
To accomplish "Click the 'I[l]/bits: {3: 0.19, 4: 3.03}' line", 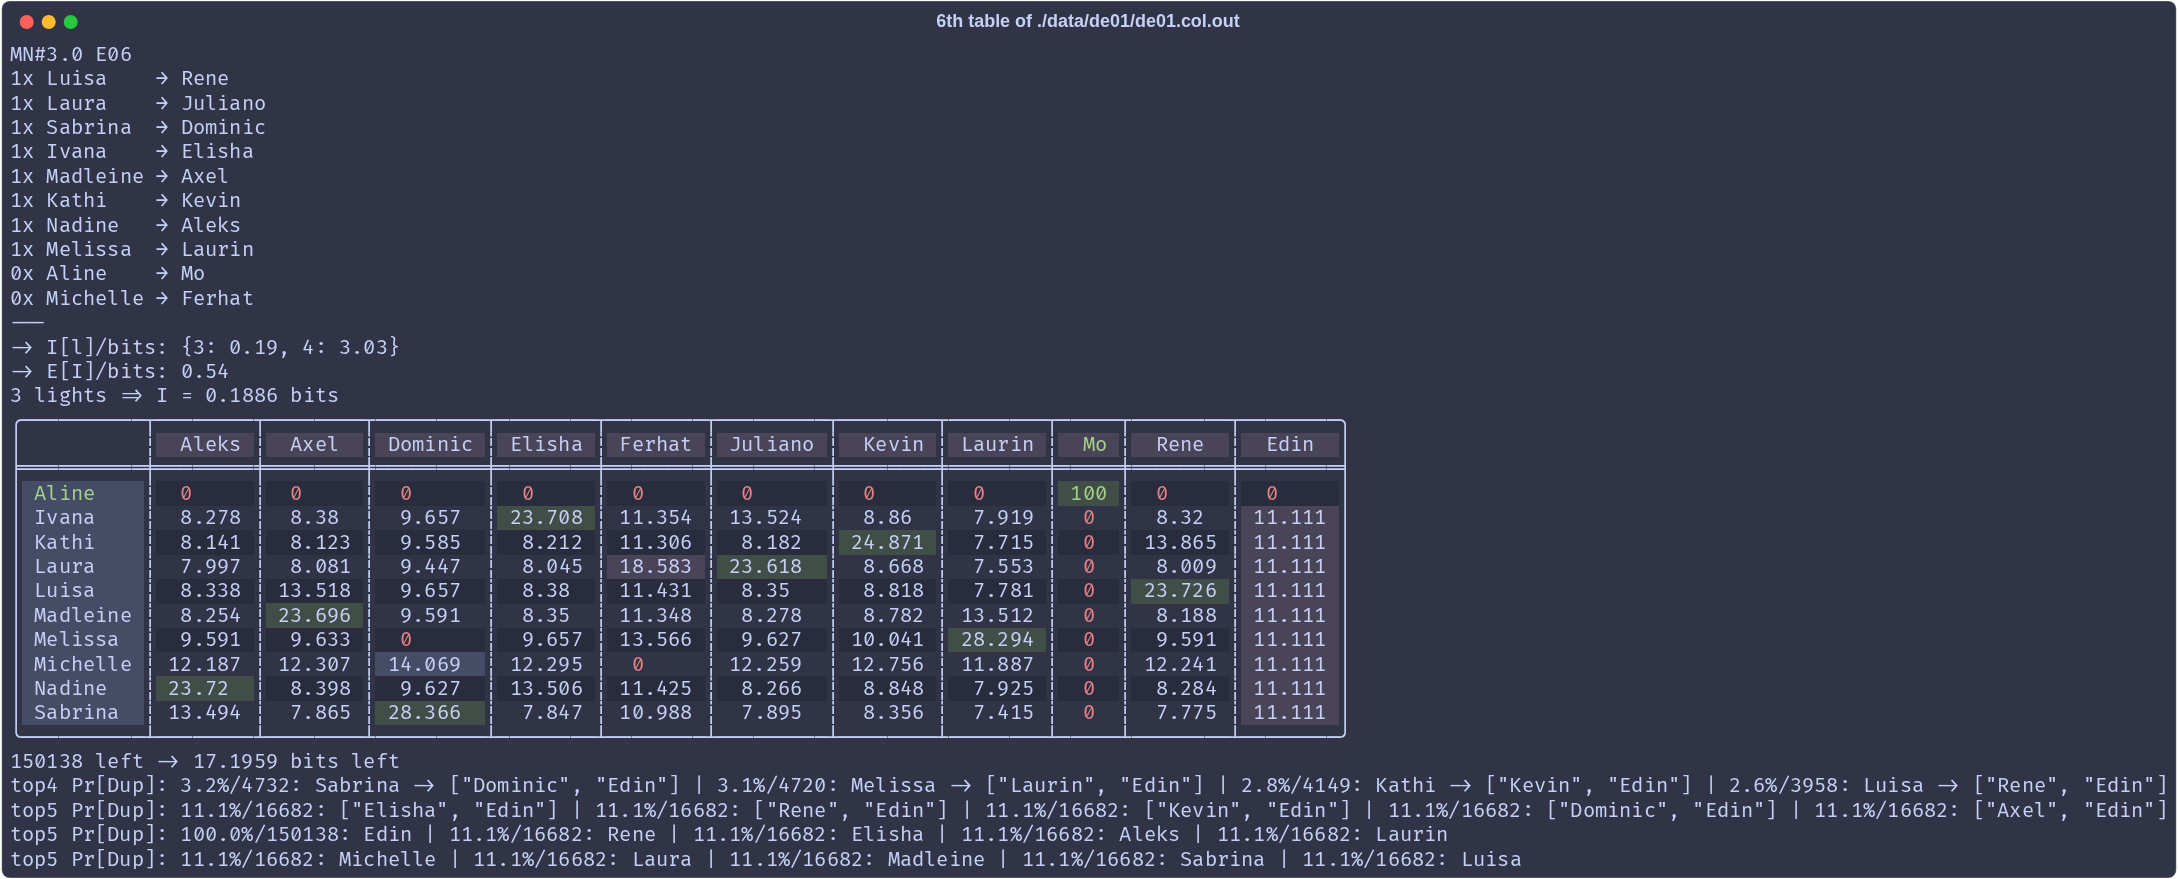I will (205, 347).
